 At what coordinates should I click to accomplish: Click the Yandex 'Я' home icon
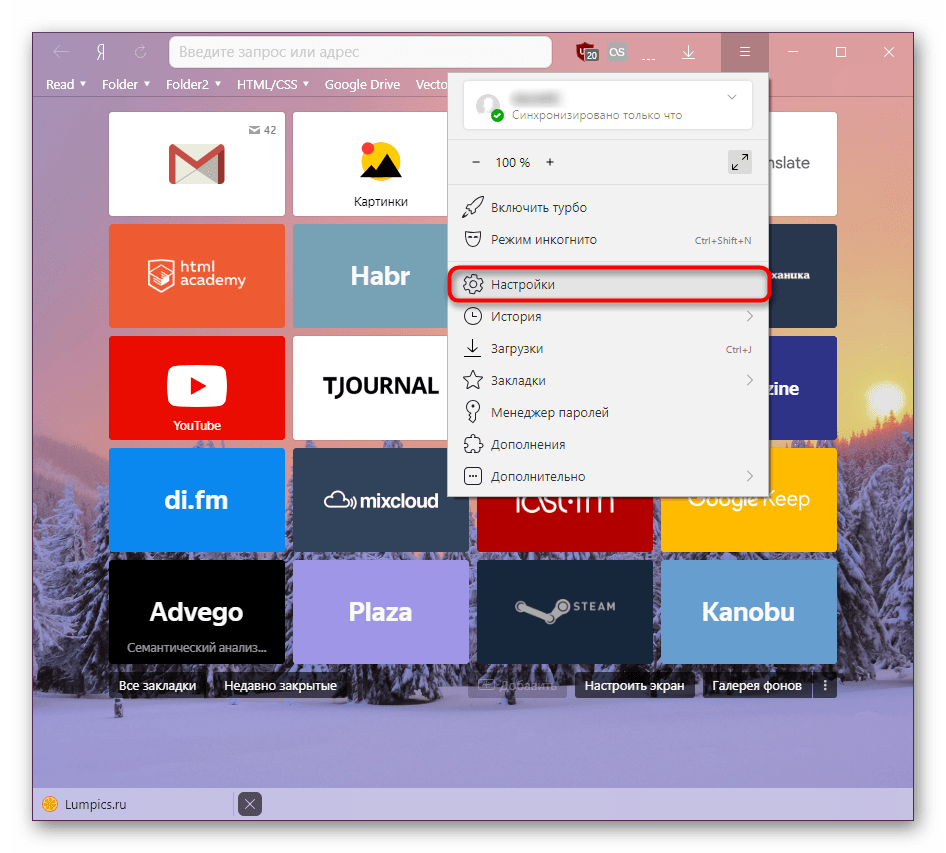(101, 52)
